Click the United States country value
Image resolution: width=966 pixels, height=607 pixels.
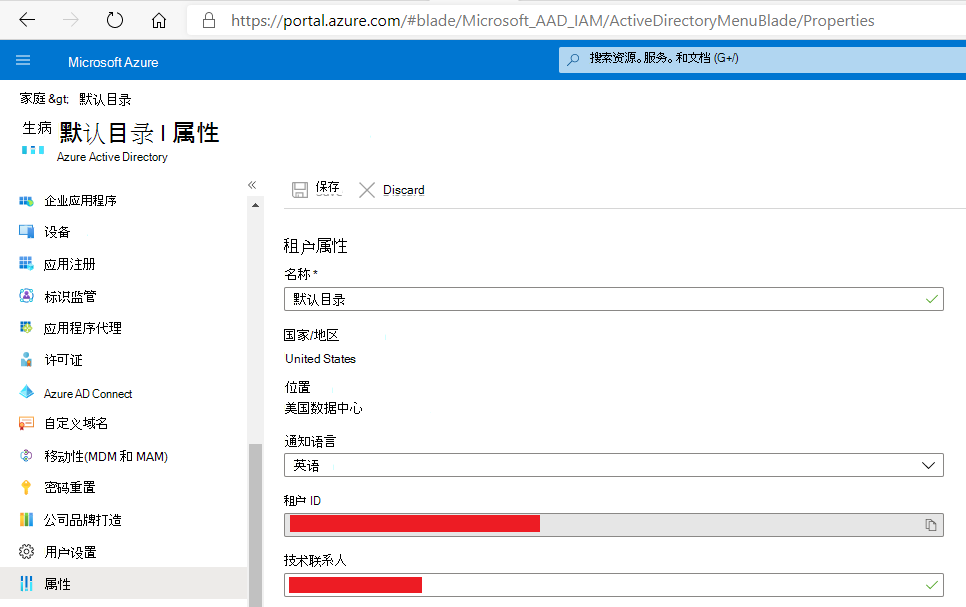tap(320, 359)
